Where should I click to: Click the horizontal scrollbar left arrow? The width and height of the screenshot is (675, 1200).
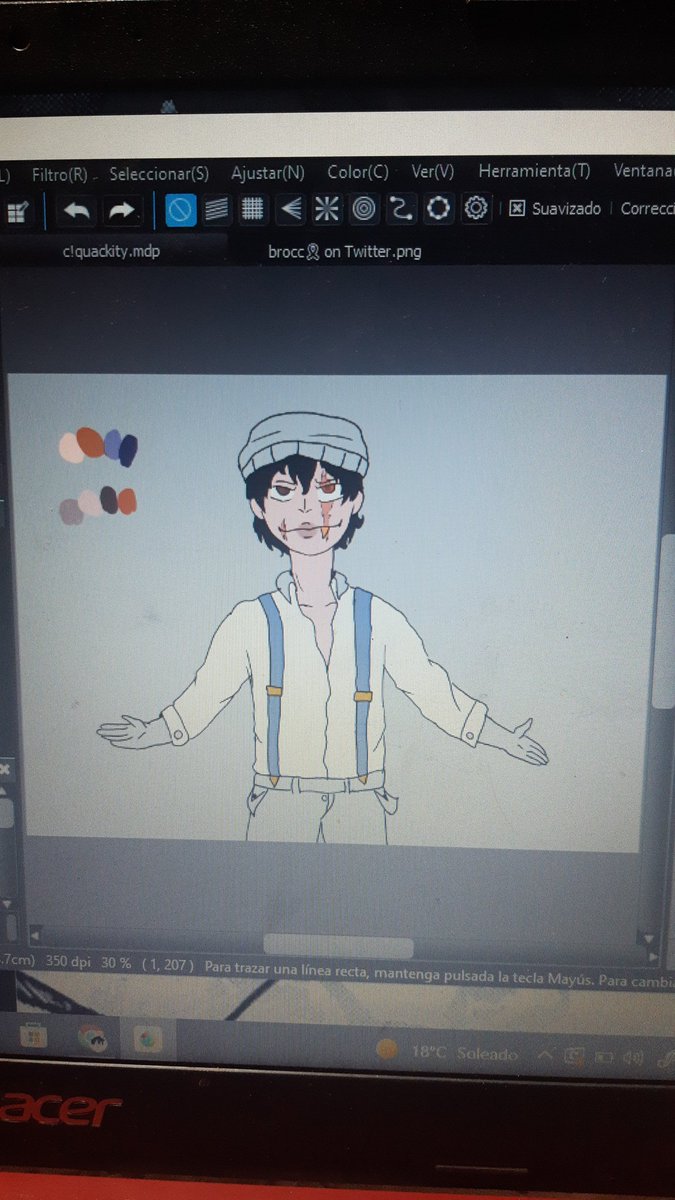coord(35,936)
